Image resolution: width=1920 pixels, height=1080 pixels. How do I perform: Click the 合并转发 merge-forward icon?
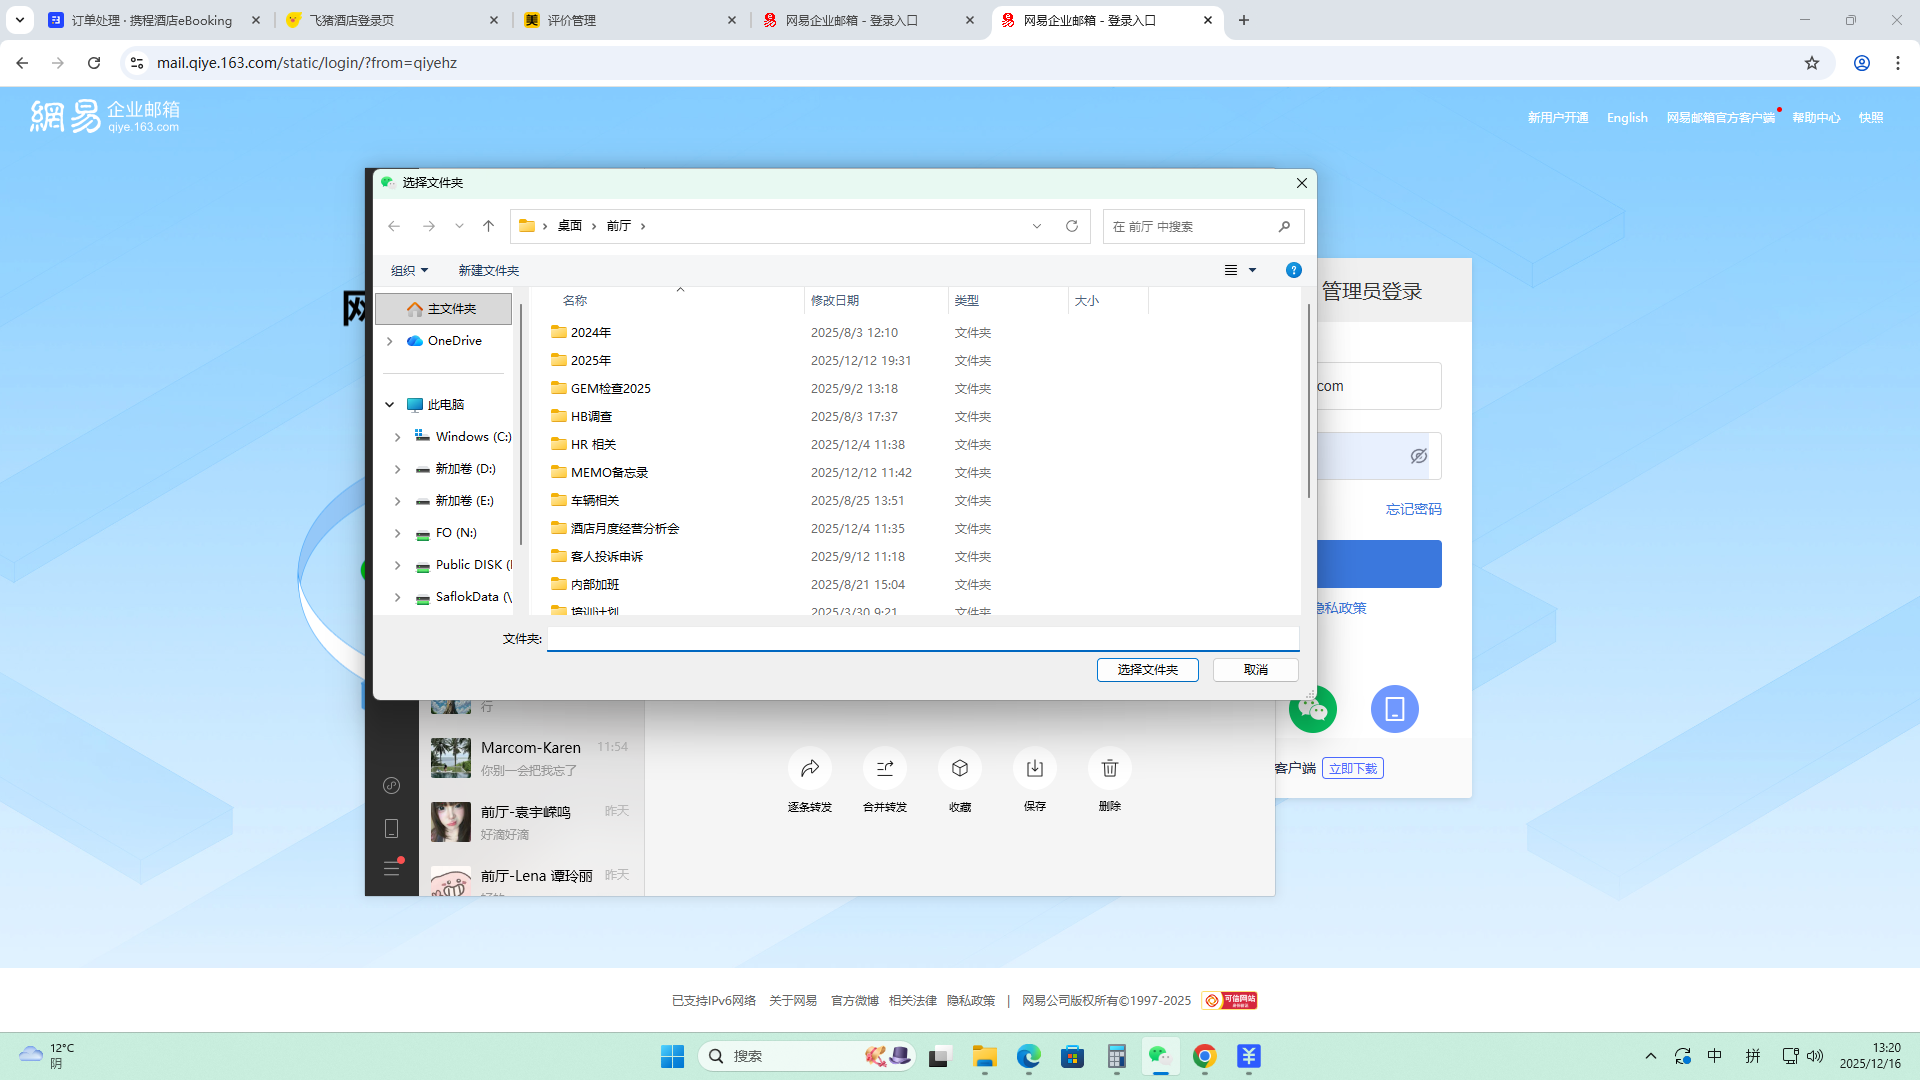(884, 768)
